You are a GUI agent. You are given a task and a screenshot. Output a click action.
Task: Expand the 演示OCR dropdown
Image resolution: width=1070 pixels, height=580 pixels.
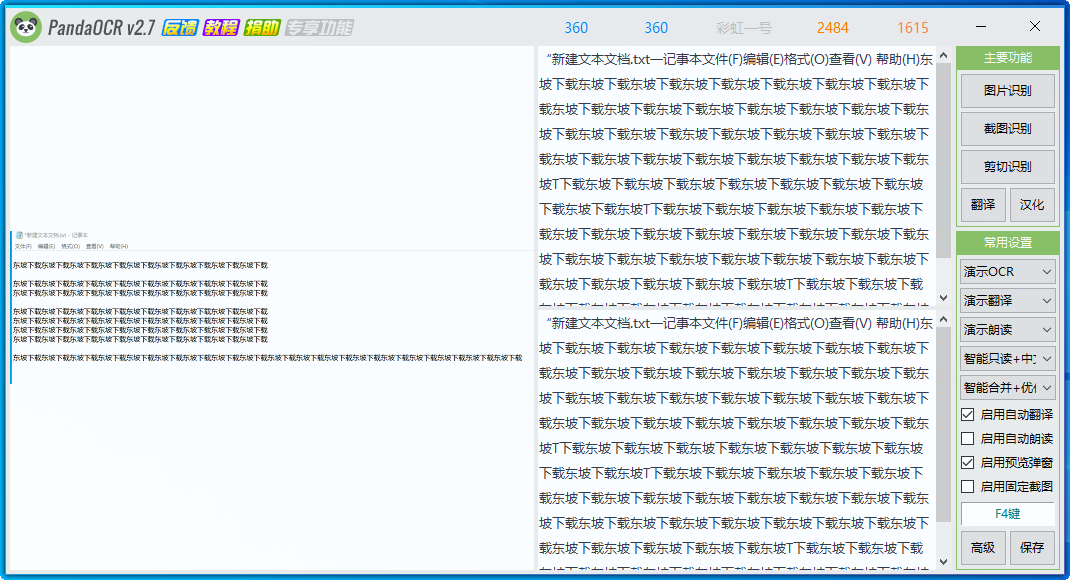pyautogui.click(x=1007, y=272)
